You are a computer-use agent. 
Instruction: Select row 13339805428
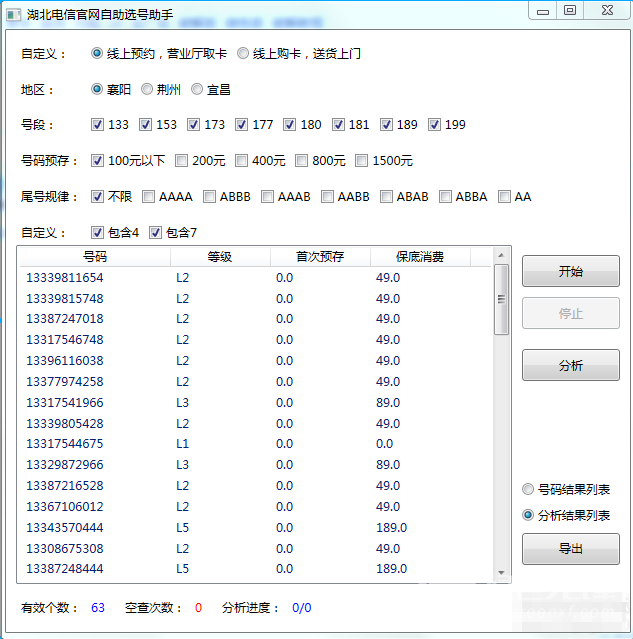[255, 423]
